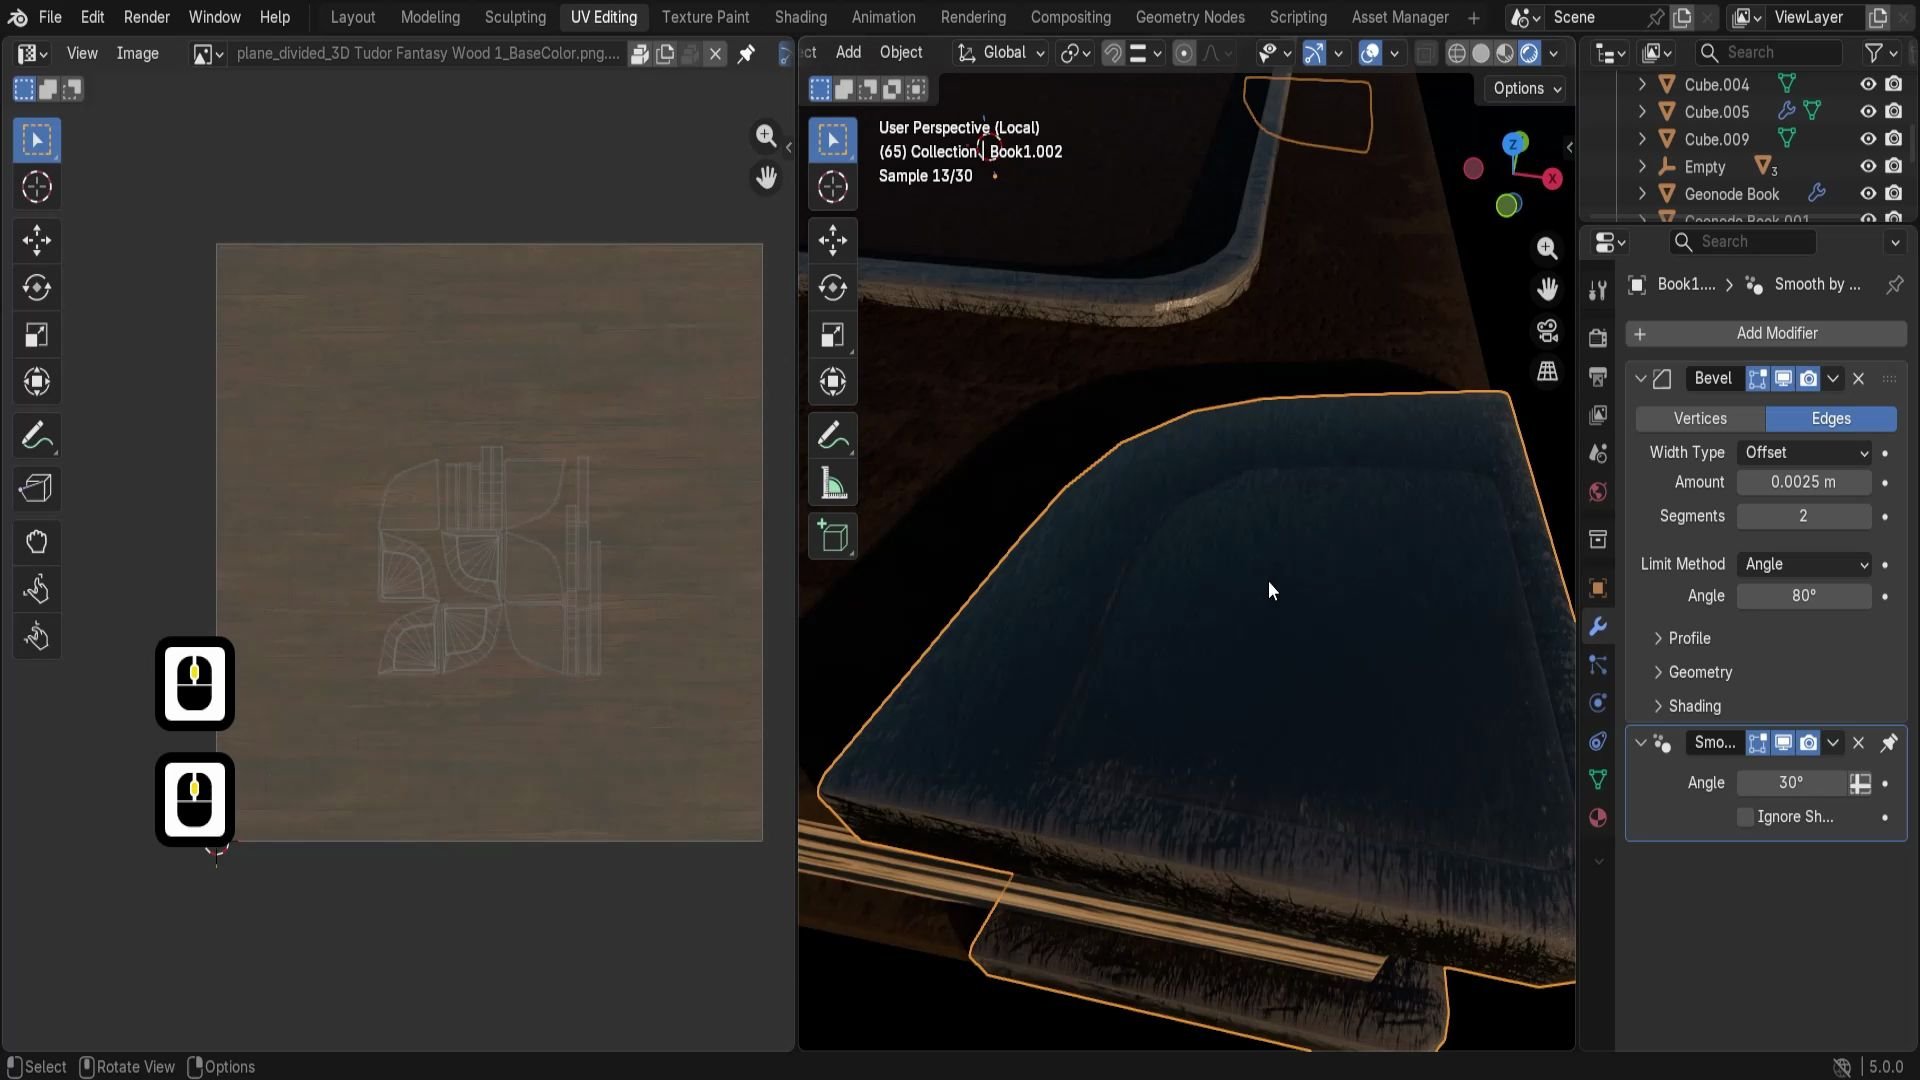Toggle the Ignore Sharp checkbox
The image size is (1920, 1080).
point(1746,817)
